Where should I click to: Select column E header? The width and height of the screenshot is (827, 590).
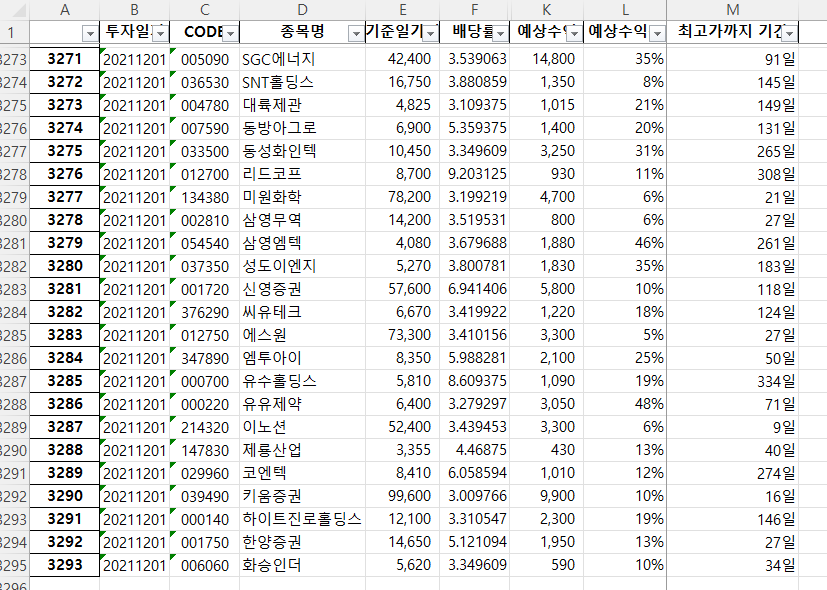click(x=402, y=10)
